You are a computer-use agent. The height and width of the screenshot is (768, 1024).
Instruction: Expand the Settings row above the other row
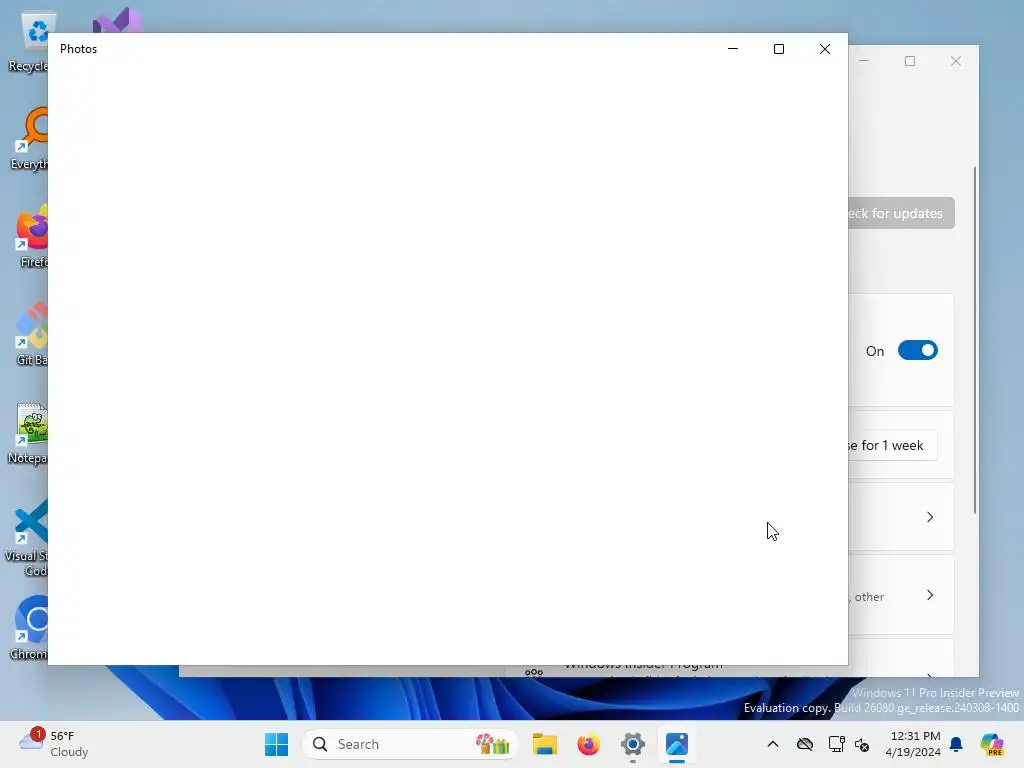pyautogui.click(x=901, y=517)
